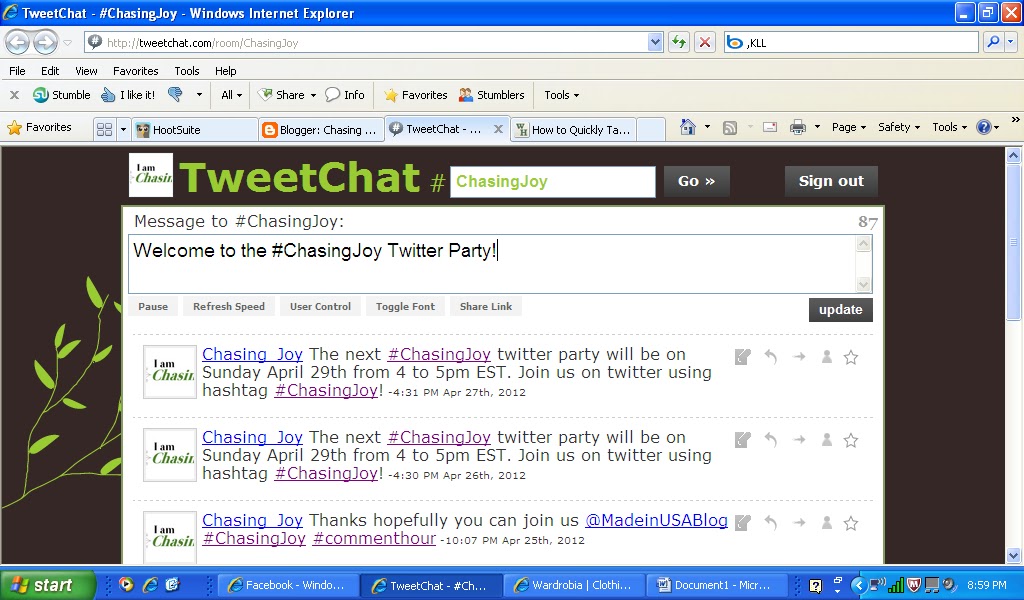
Task: Click the browser Back arrow button
Action: [18, 43]
